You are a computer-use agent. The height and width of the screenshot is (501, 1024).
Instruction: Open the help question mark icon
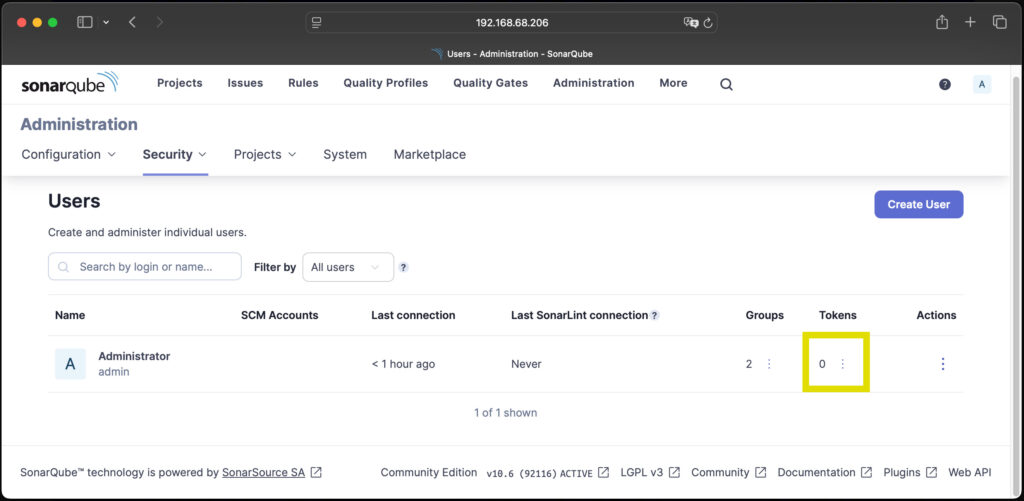(944, 84)
